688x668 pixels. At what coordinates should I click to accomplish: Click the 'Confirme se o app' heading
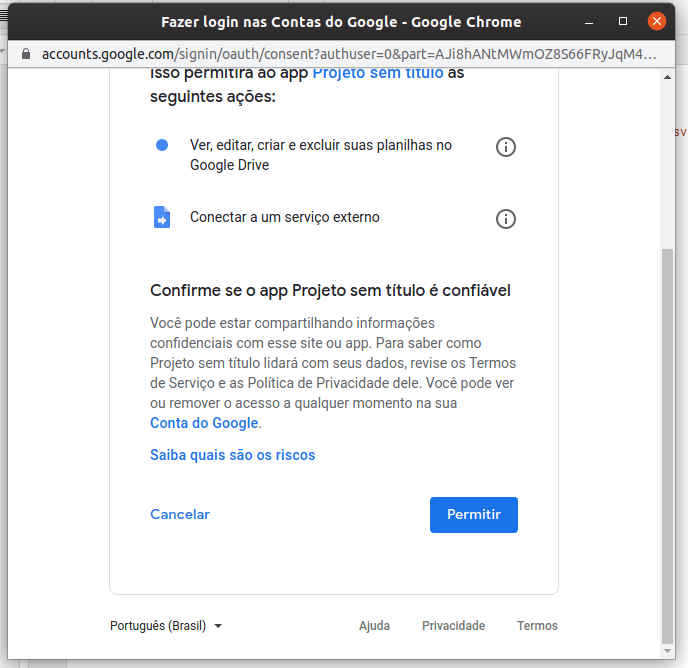point(330,291)
